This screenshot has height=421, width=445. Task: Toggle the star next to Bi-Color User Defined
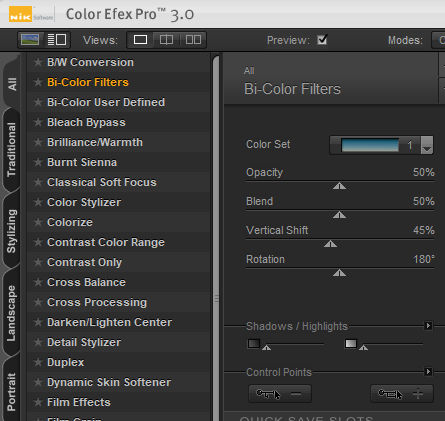click(38, 102)
